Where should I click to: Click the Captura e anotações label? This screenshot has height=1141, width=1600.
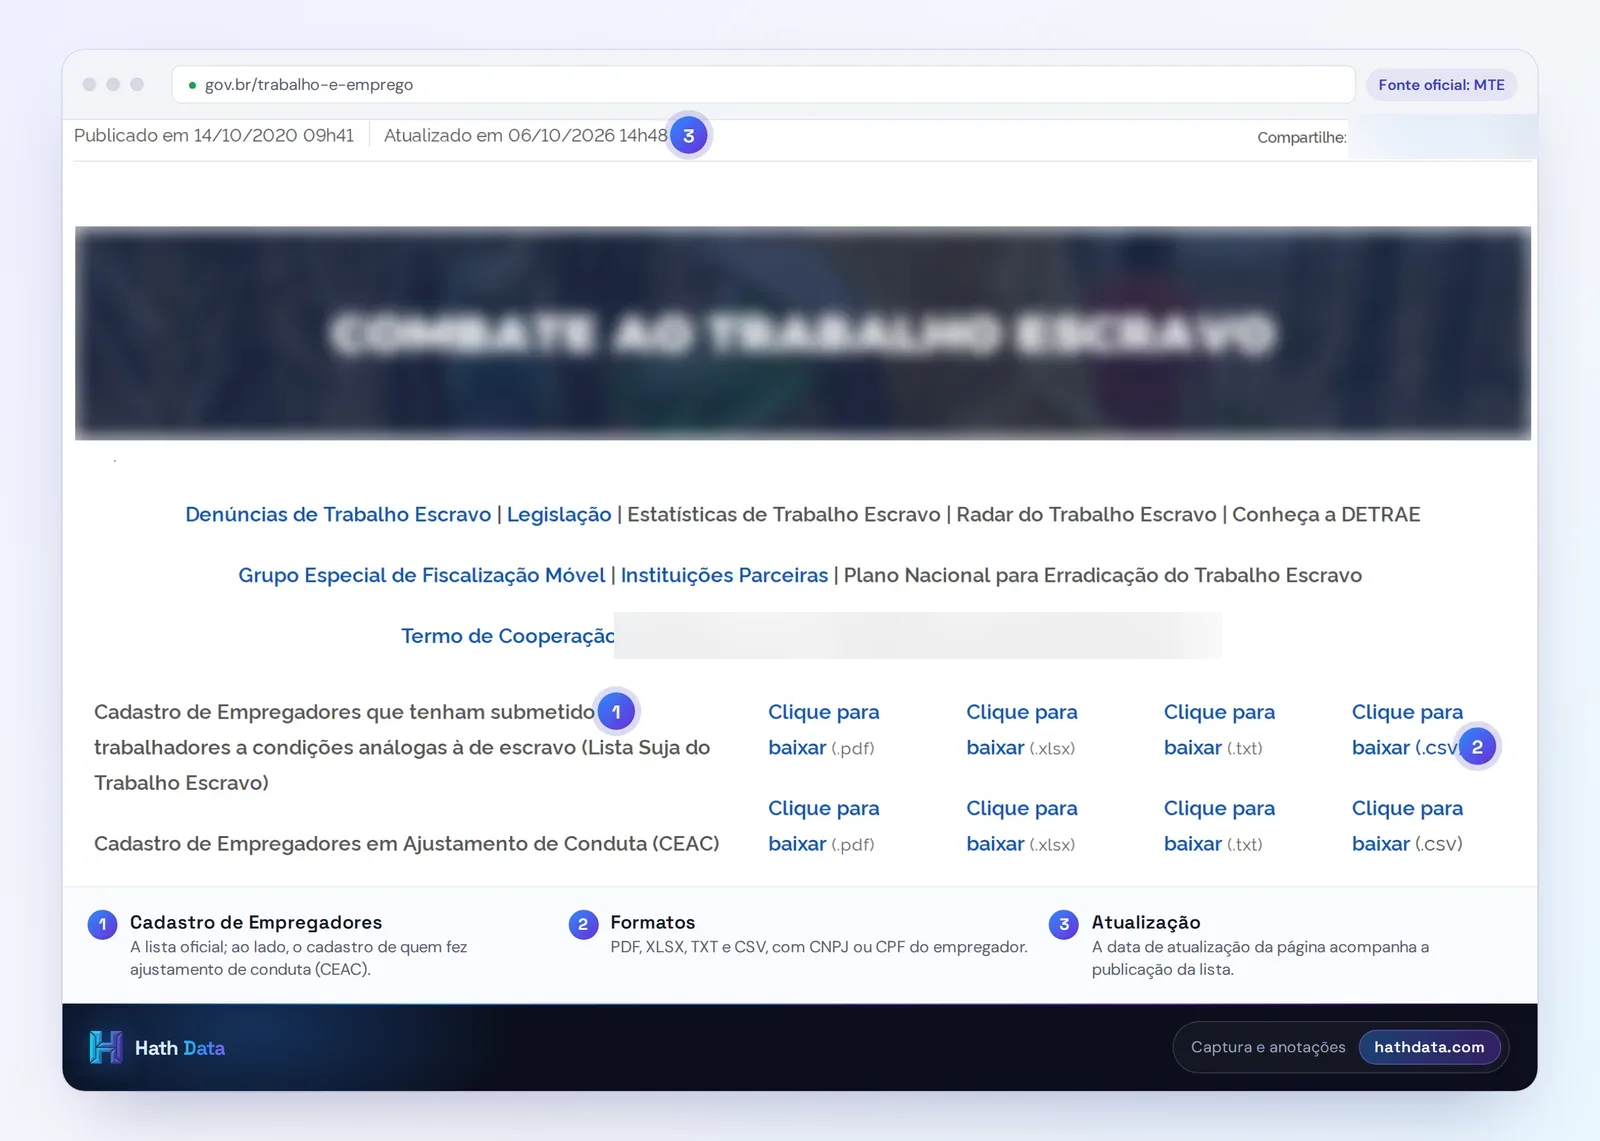coord(1268,1047)
